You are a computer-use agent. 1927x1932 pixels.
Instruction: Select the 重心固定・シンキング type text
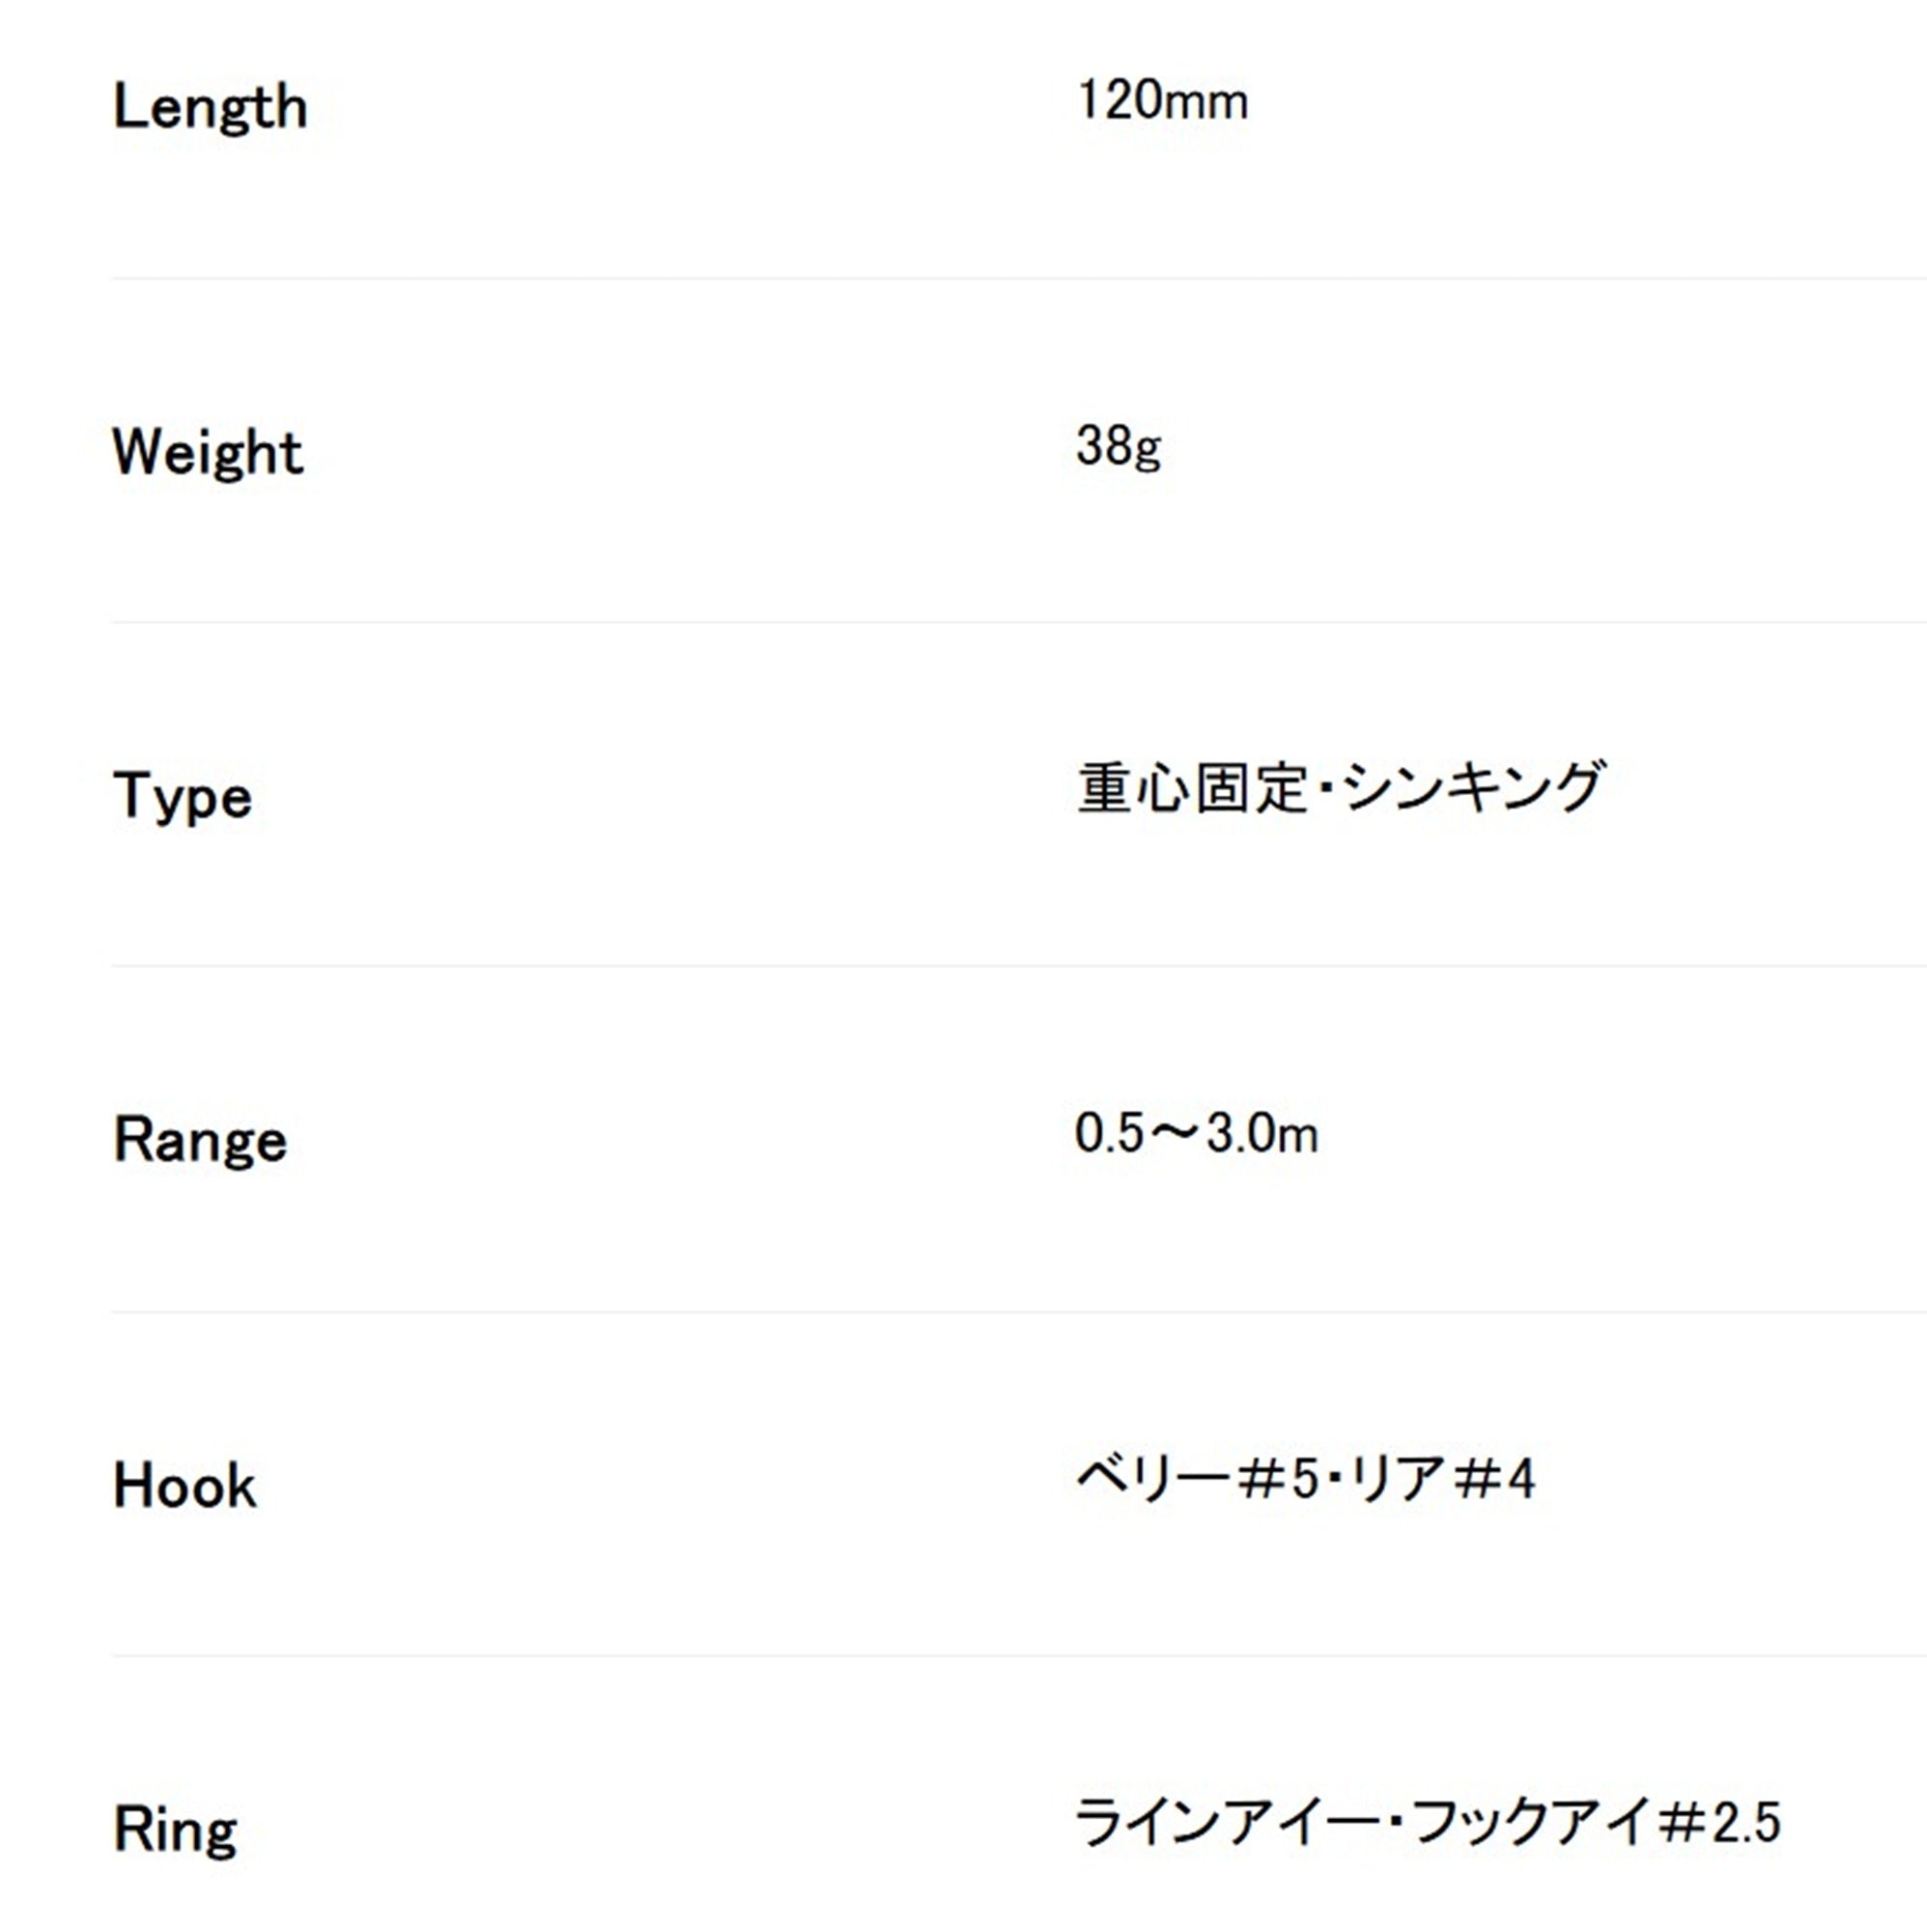[x=1340, y=788]
